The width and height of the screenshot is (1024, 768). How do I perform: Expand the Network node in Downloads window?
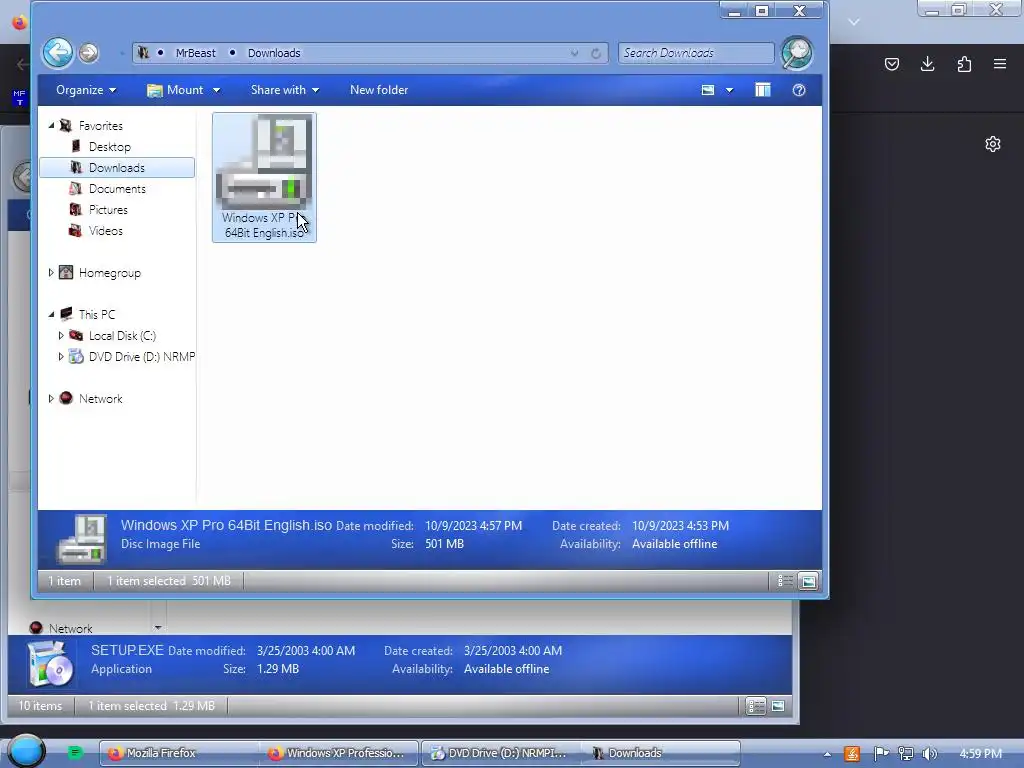coord(51,398)
